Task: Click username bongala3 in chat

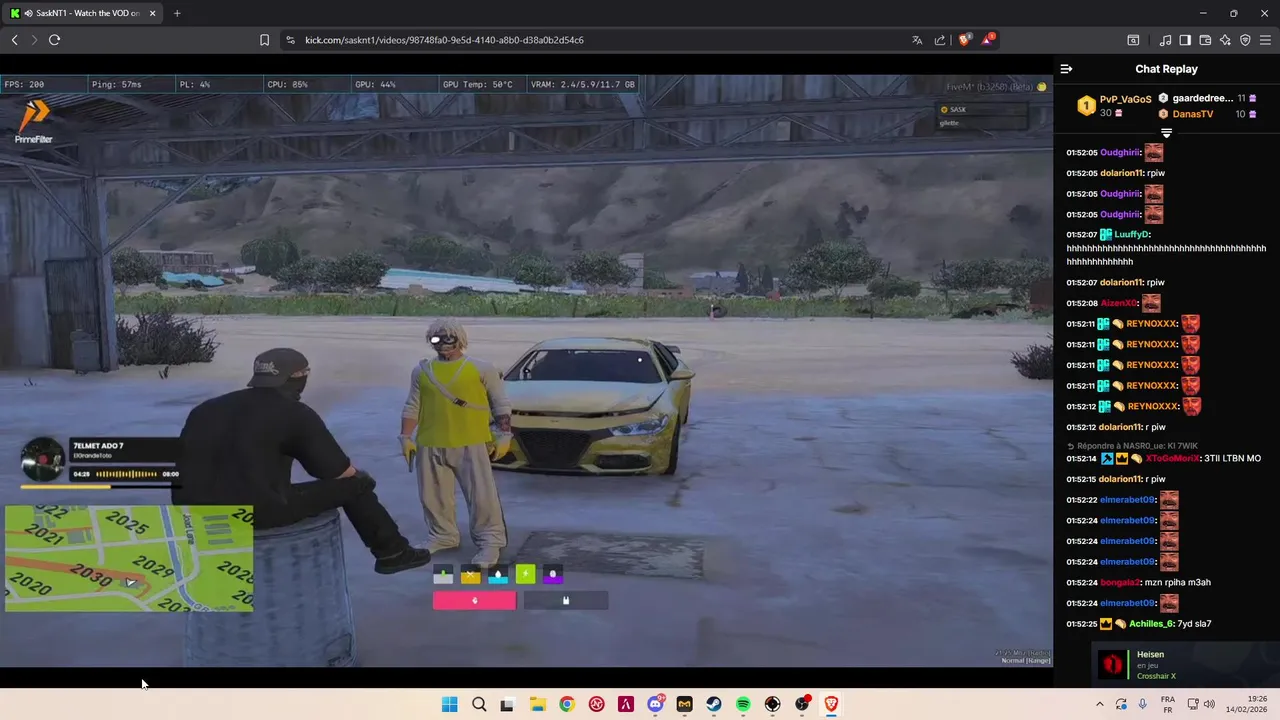Action: pyautogui.click(x=1121, y=582)
